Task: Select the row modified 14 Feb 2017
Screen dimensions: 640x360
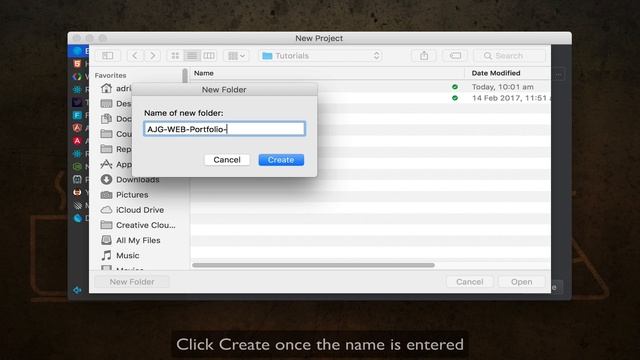Action: (x=370, y=98)
